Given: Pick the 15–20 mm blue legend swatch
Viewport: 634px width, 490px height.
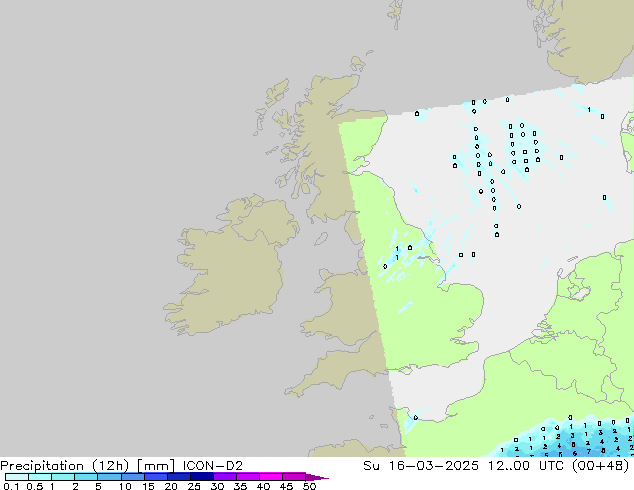Looking at the screenshot, I should (x=156, y=477).
